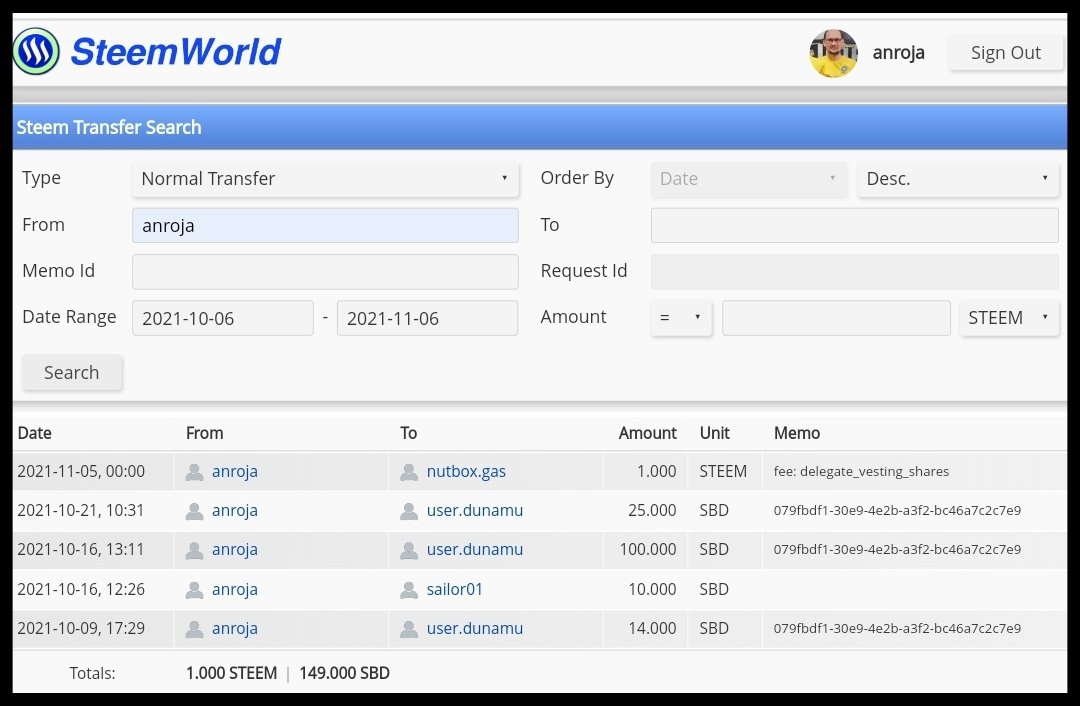The width and height of the screenshot is (1080, 706).
Task: Click the anroja username in header
Action: click(898, 53)
